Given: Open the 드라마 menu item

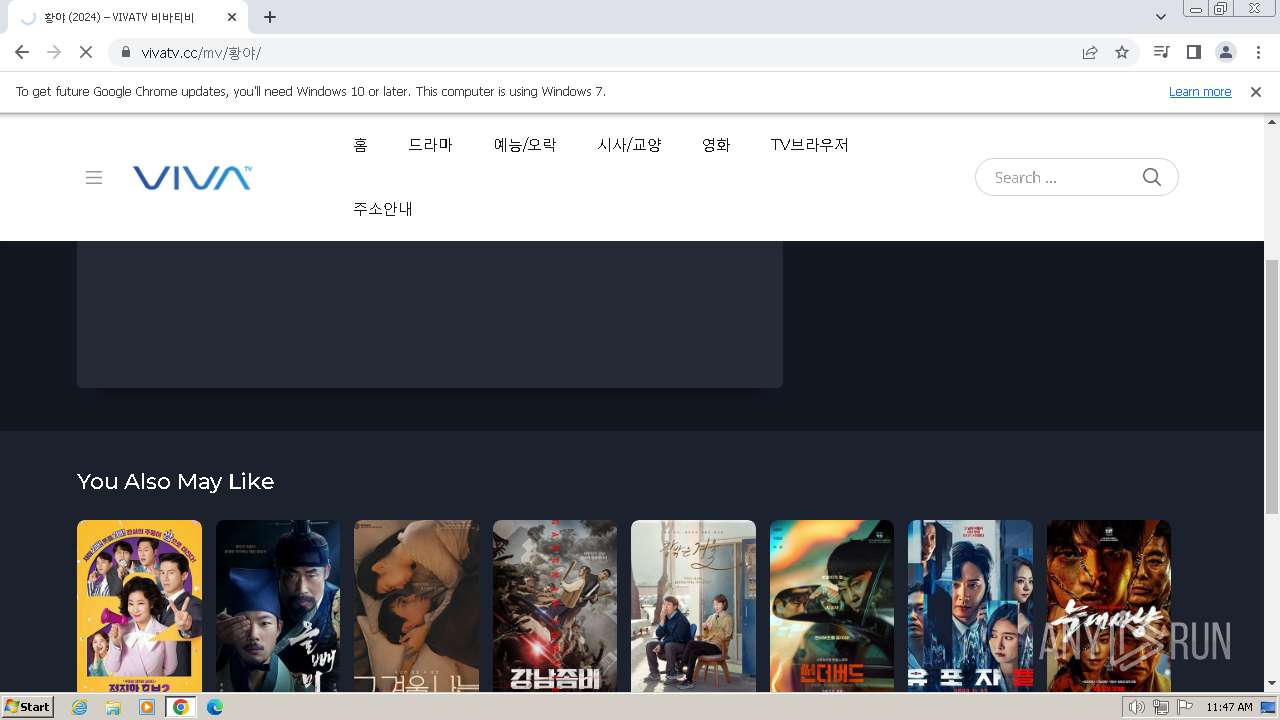Looking at the screenshot, I should 430,145.
